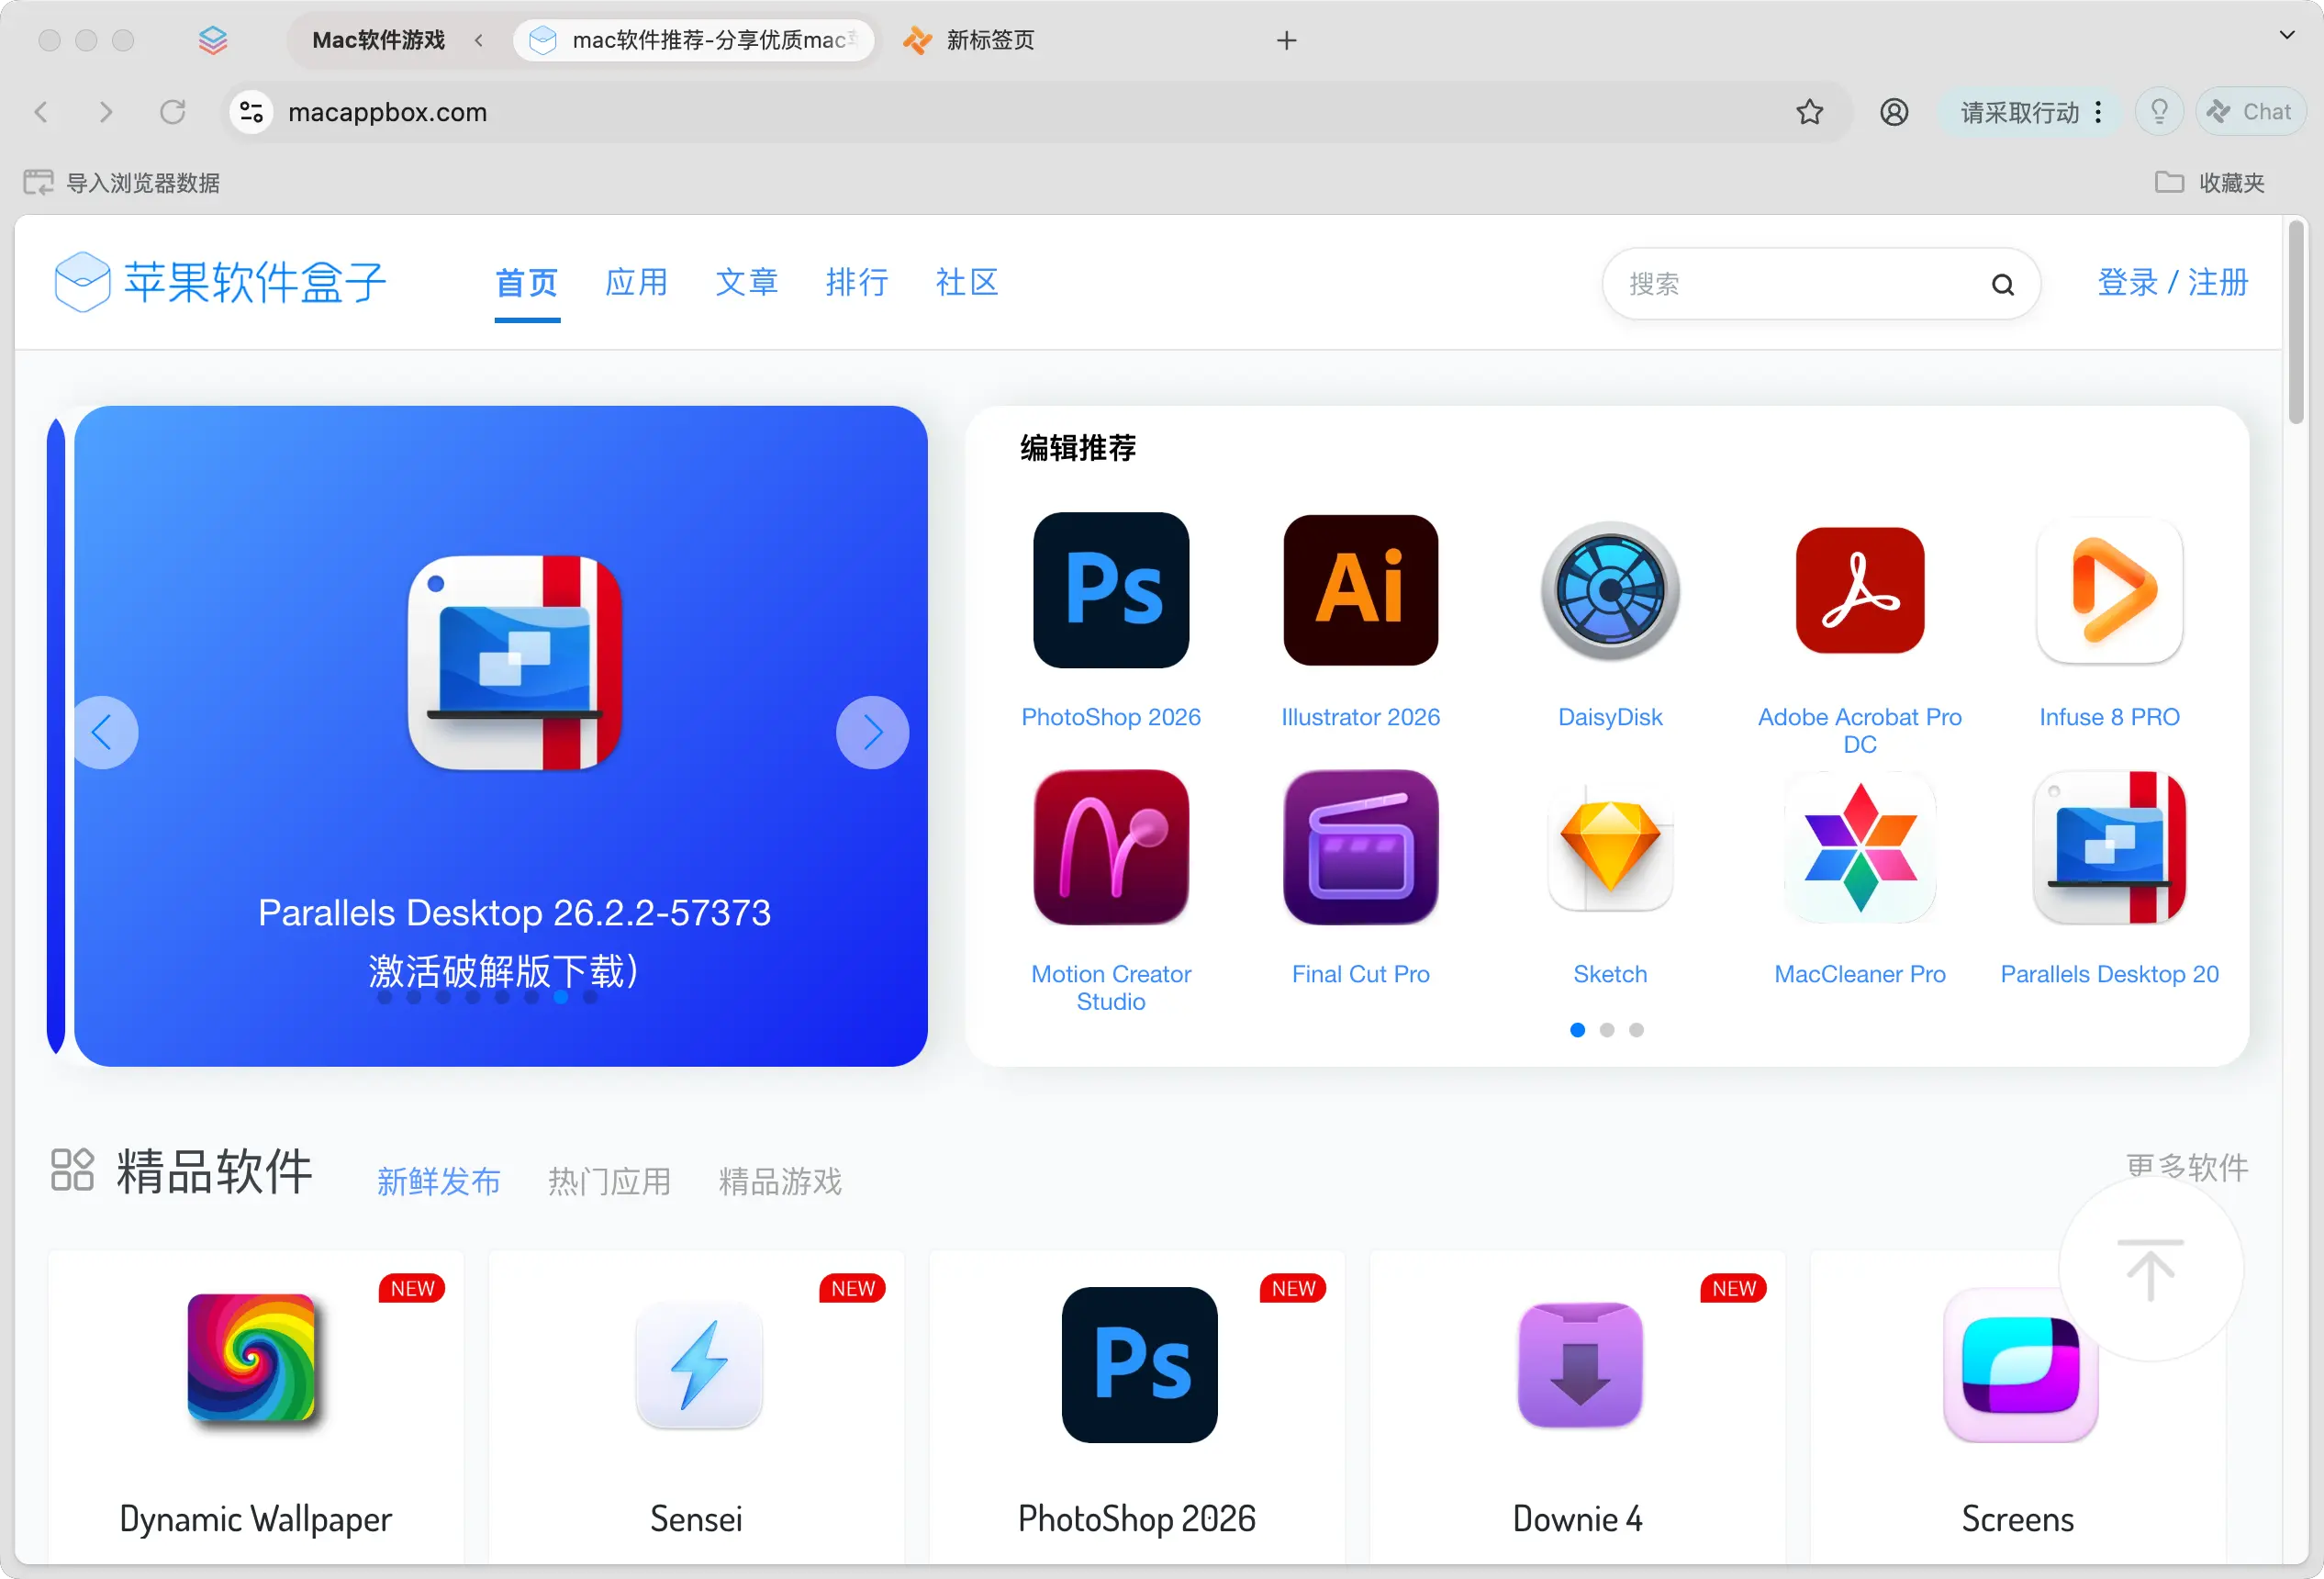2324x1579 pixels.
Task: Switch to the 热门应用 tab
Action: [609, 1181]
